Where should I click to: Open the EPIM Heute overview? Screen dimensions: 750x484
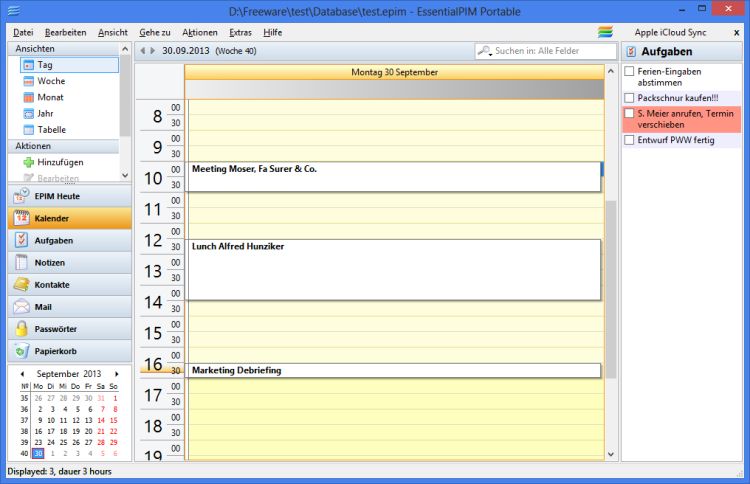click(x=66, y=197)
